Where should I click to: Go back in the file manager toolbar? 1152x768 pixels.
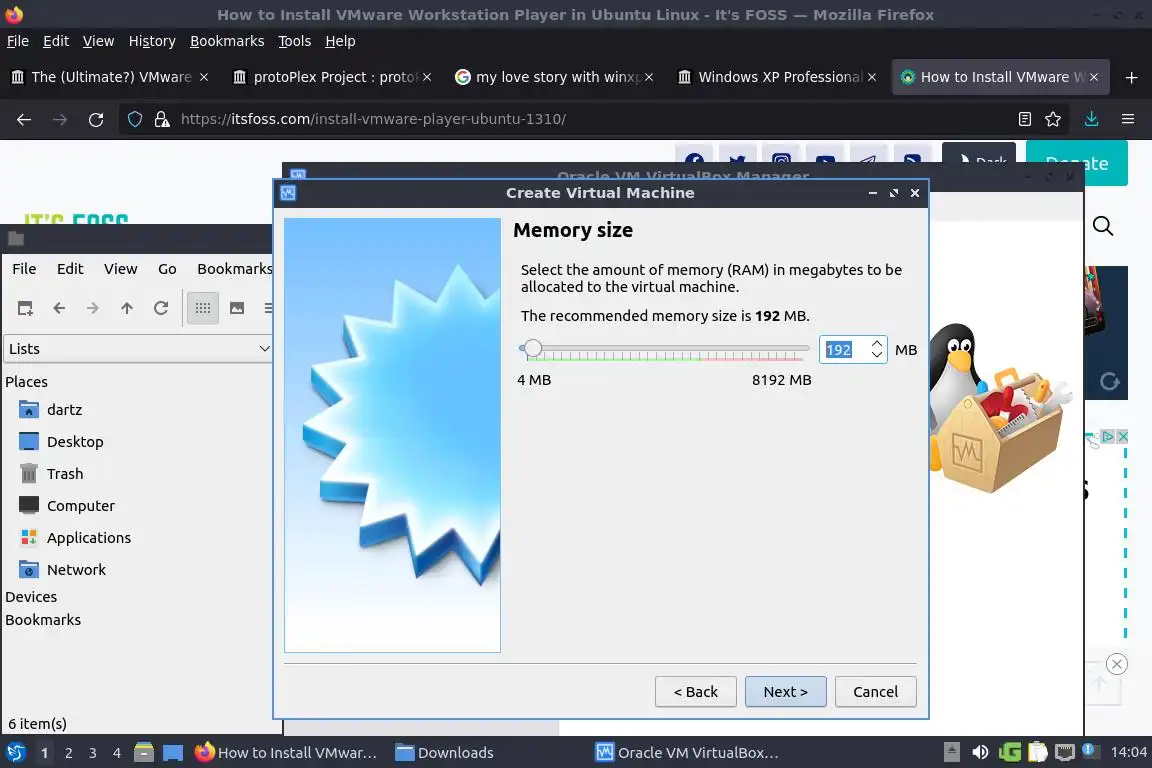tap(59, 308)
